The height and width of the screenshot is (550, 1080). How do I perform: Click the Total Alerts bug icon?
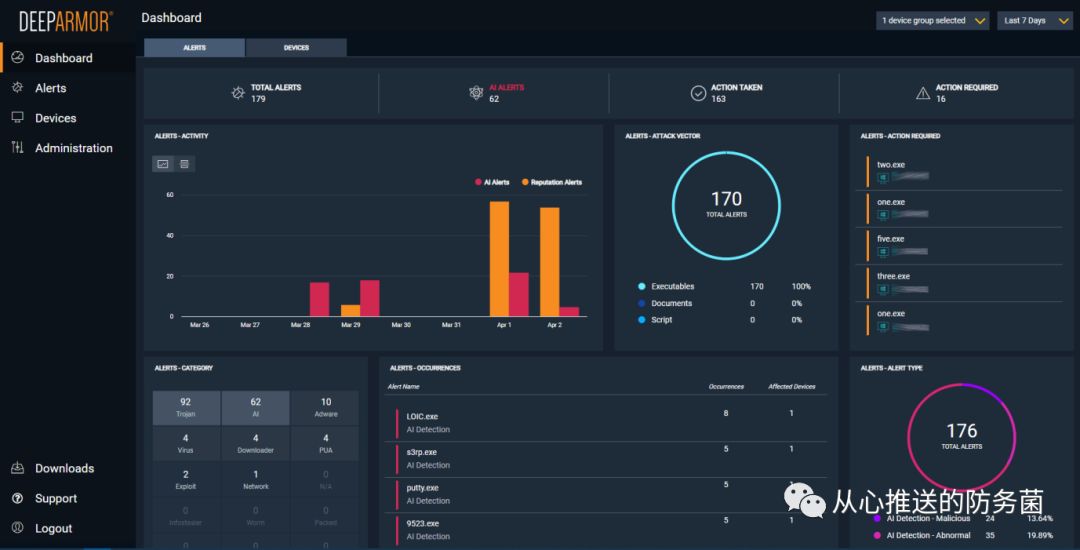(x=238, y=93)
